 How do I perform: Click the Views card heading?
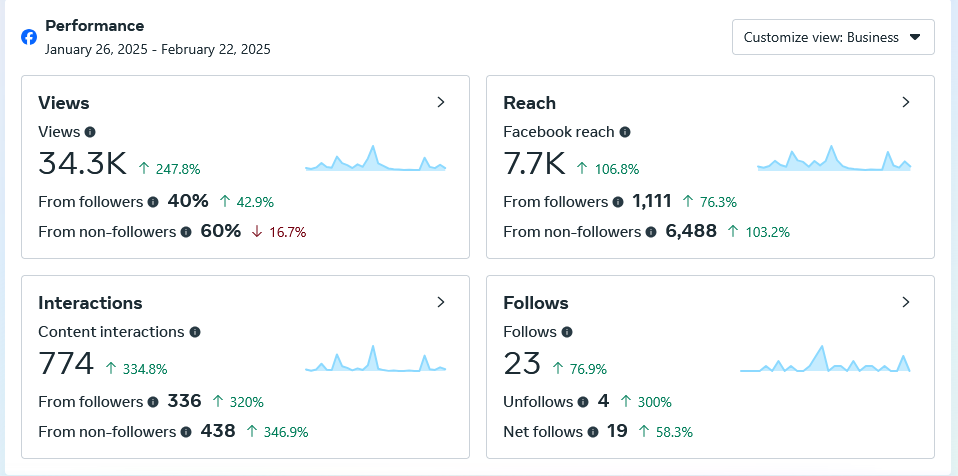(64, 103)
